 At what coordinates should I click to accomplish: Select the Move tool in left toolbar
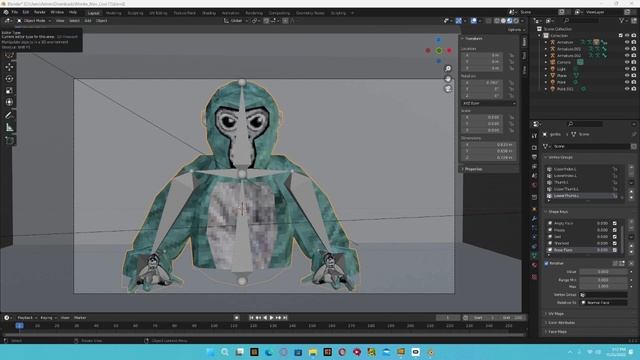point(9,67)
